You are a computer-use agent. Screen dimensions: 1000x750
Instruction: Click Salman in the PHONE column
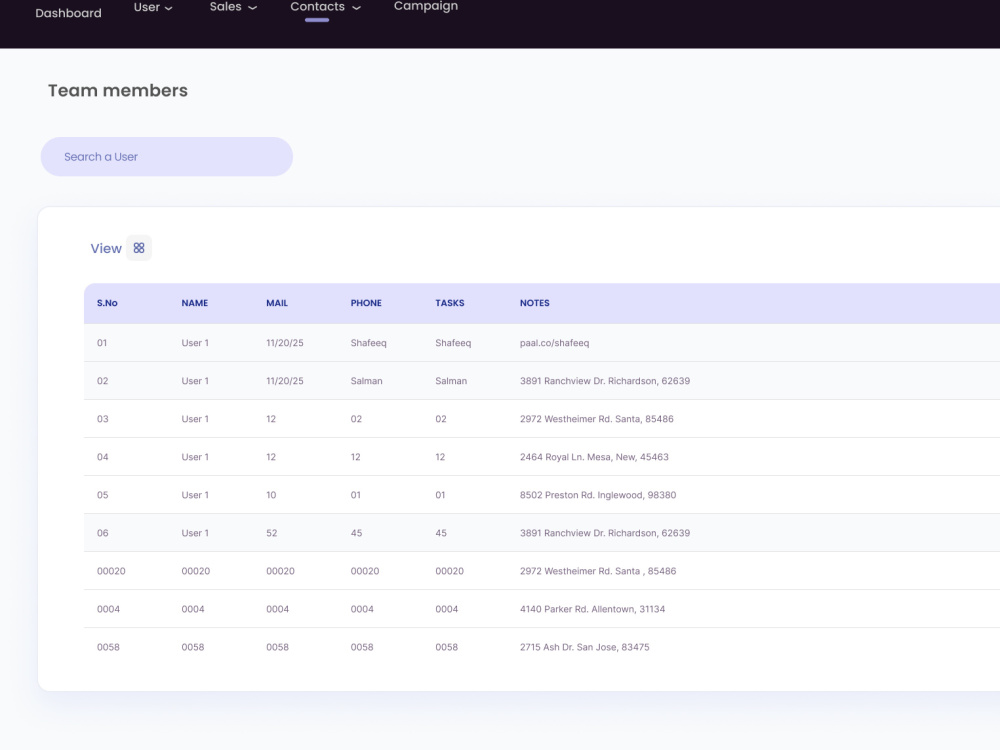point(367,381)
